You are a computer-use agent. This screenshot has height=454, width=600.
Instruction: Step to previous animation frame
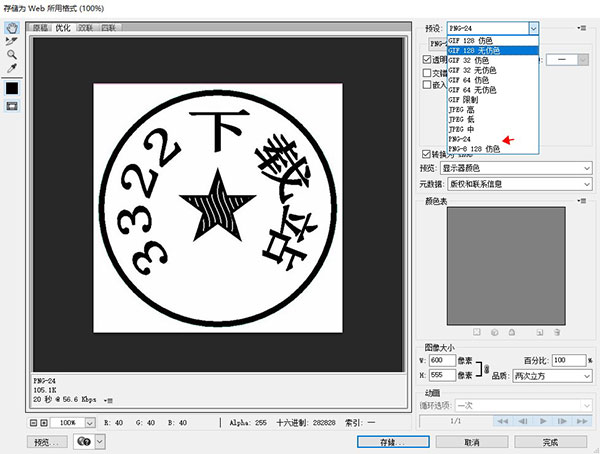coord(523,421)
